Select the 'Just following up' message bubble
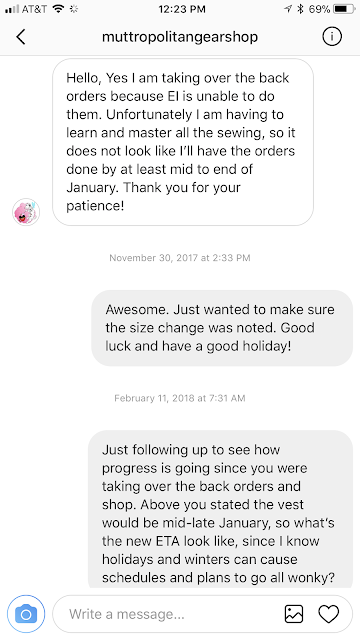Viewport: 360px width, 640px height. point(220,509)
